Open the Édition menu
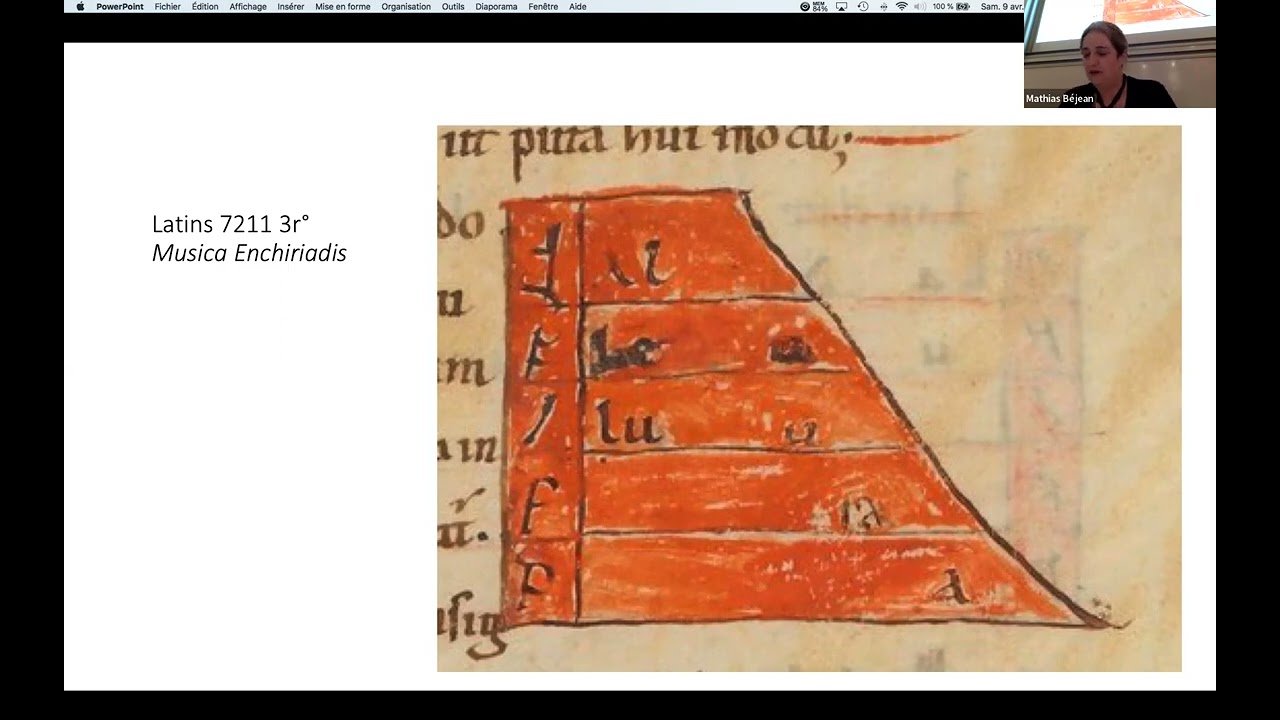The width and height of the screenshot is (1280, 720). point(205,6)
